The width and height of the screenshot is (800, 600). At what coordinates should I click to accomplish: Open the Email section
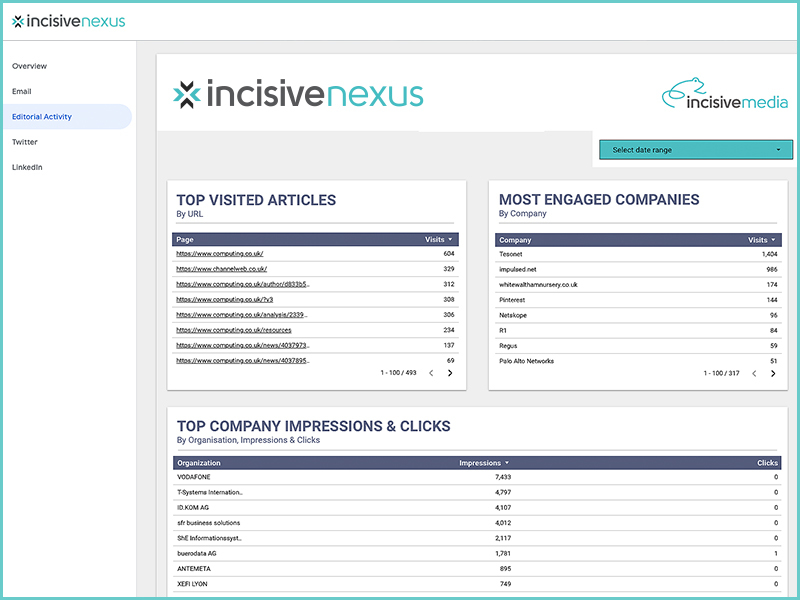coord(22,91)
